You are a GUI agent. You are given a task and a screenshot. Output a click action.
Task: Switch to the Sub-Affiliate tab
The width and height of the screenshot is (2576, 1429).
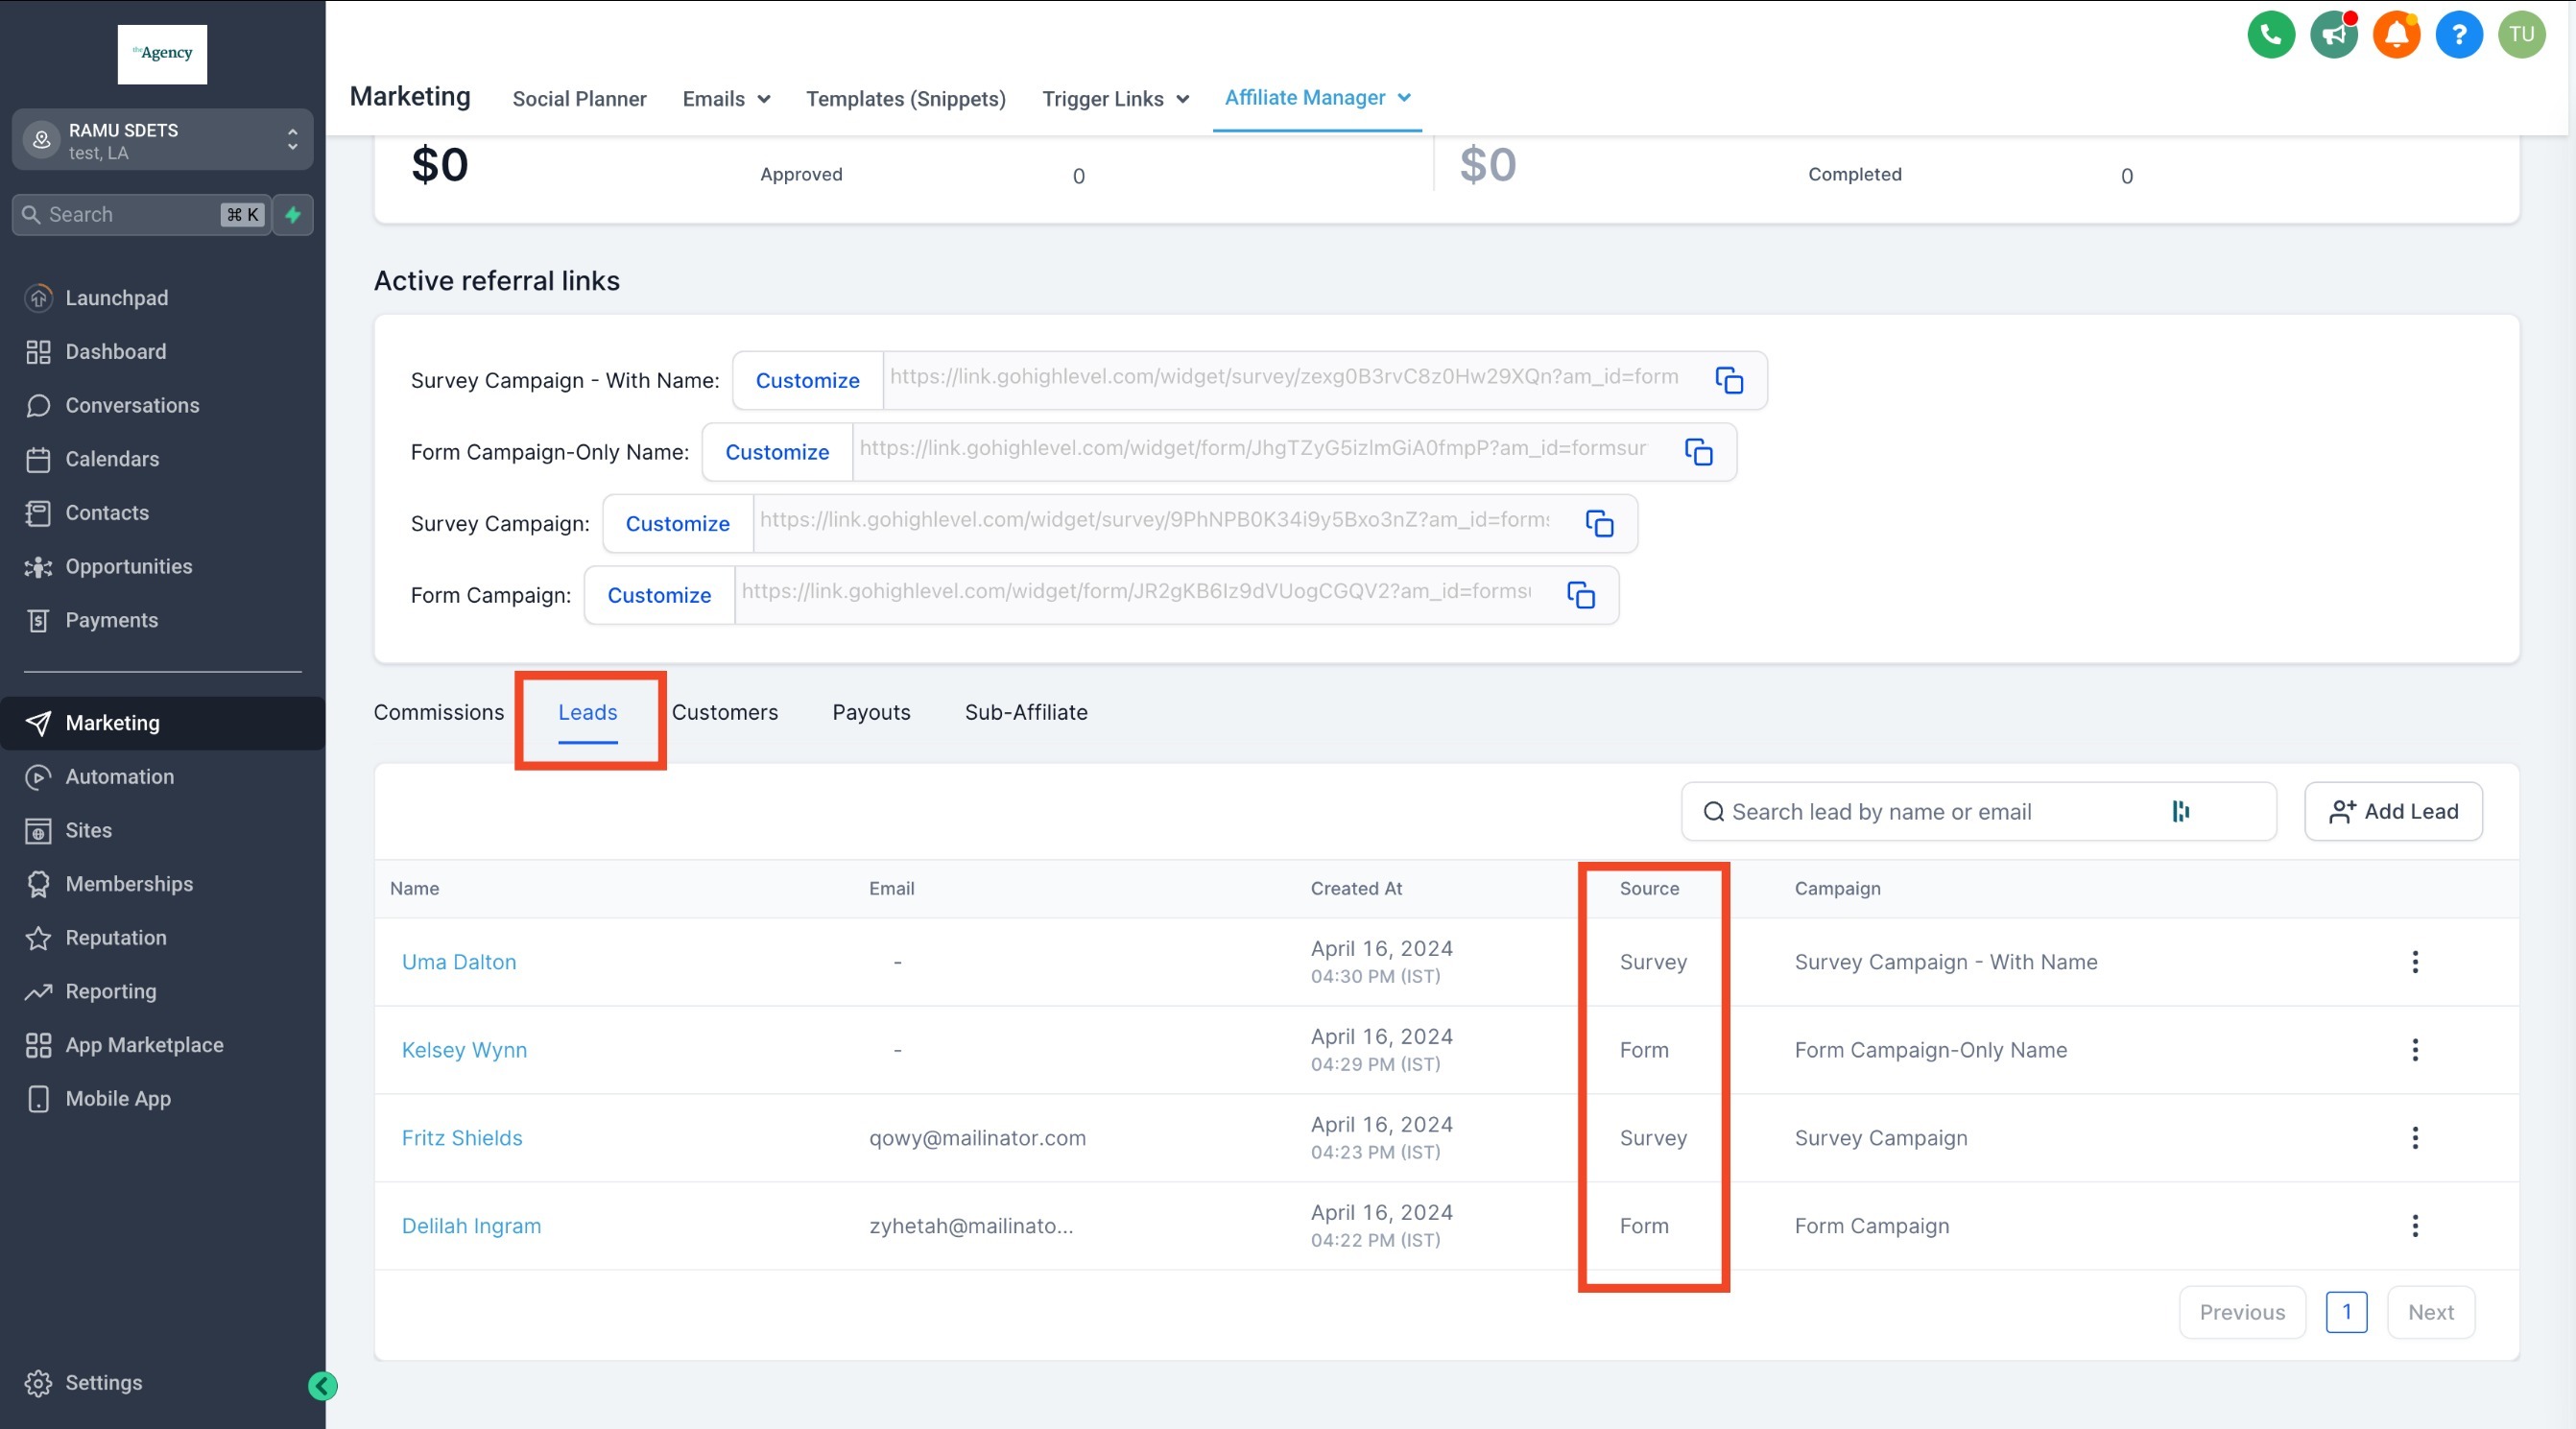click(1025, 712)
